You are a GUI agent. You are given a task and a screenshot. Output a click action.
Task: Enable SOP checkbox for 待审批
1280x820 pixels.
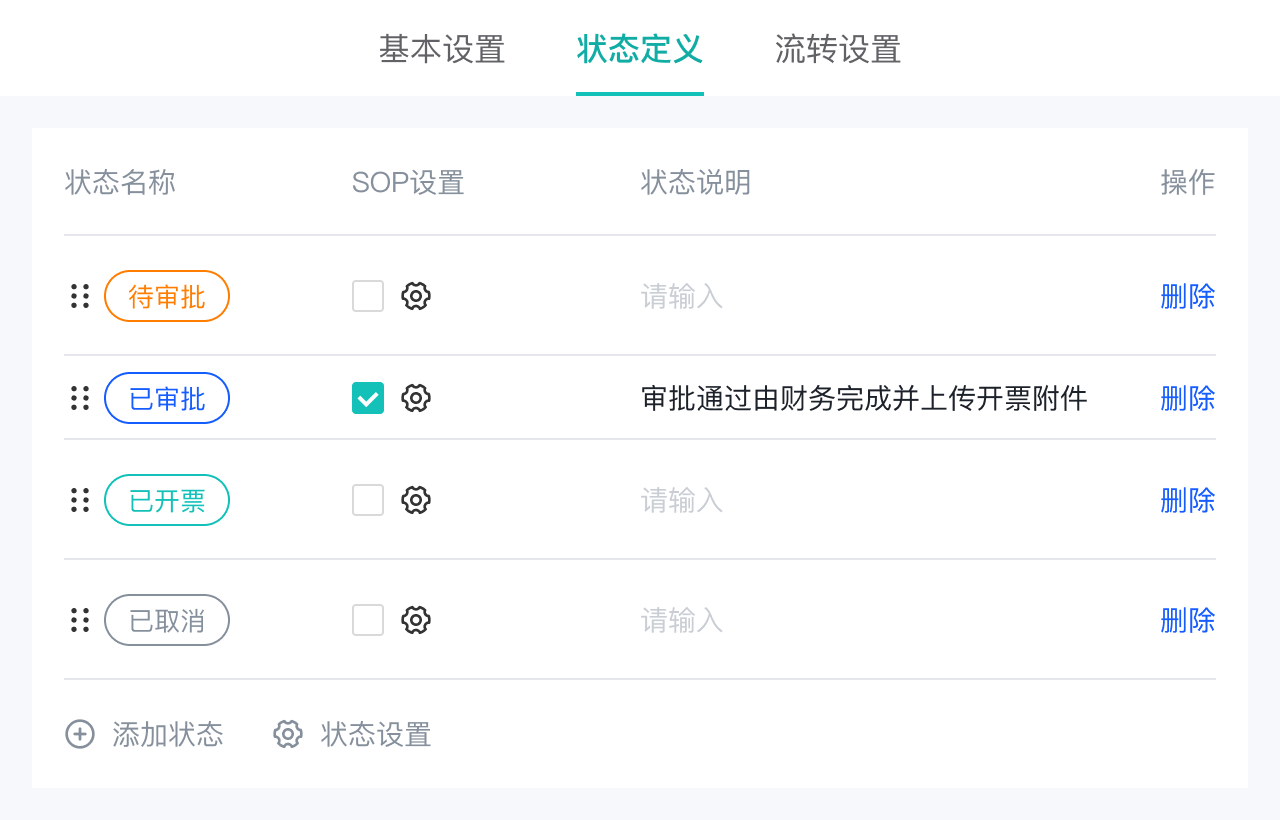pyautogui.click(x=368, y=296)
